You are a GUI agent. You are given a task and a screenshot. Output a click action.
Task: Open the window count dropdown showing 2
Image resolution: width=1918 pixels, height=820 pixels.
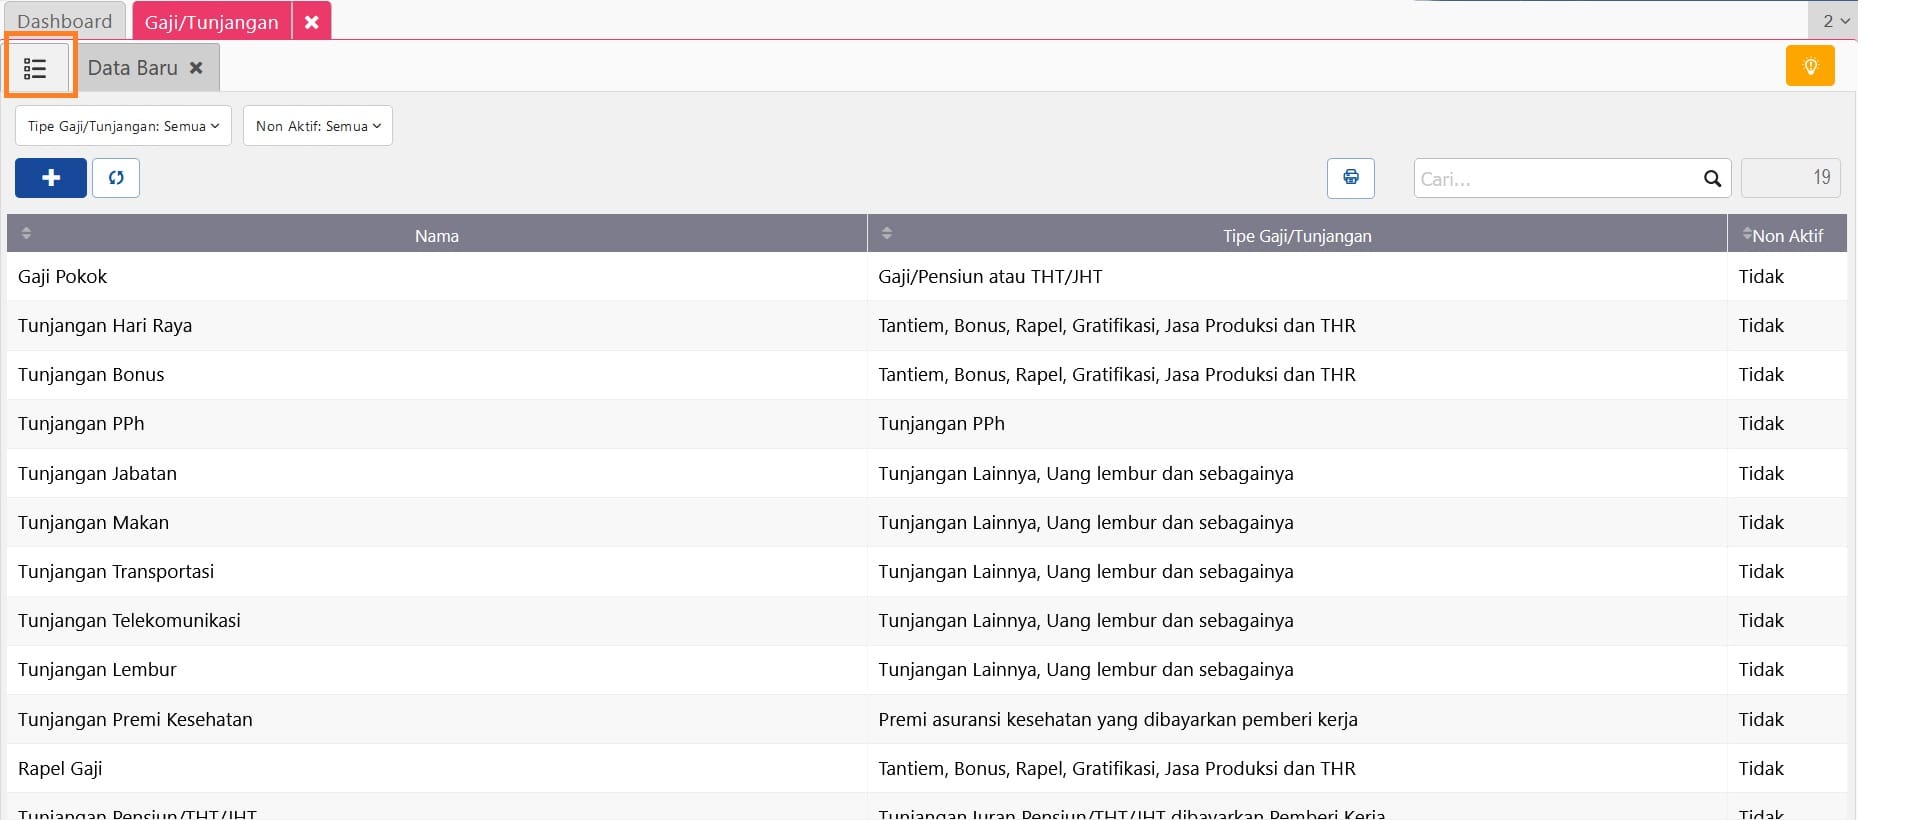click(x=1835, y=21)
